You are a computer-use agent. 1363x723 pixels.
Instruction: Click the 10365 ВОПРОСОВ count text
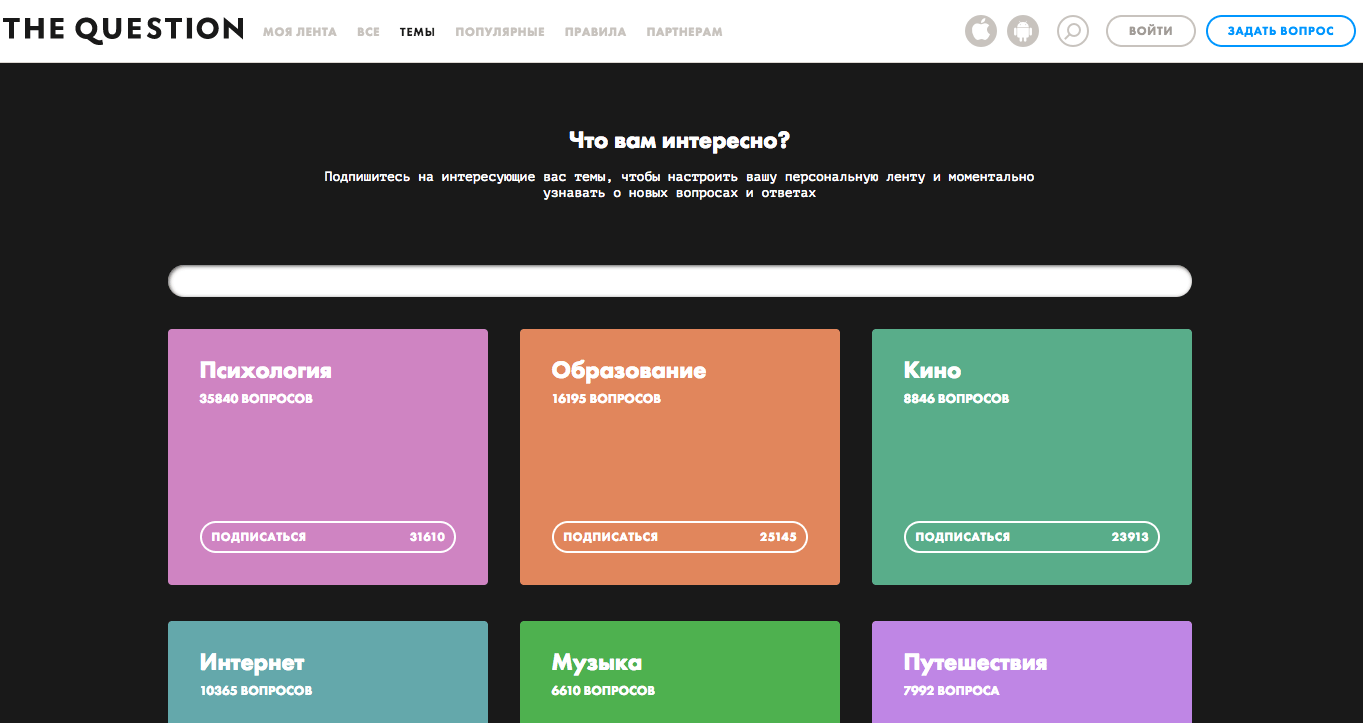[x=256, y=691]
